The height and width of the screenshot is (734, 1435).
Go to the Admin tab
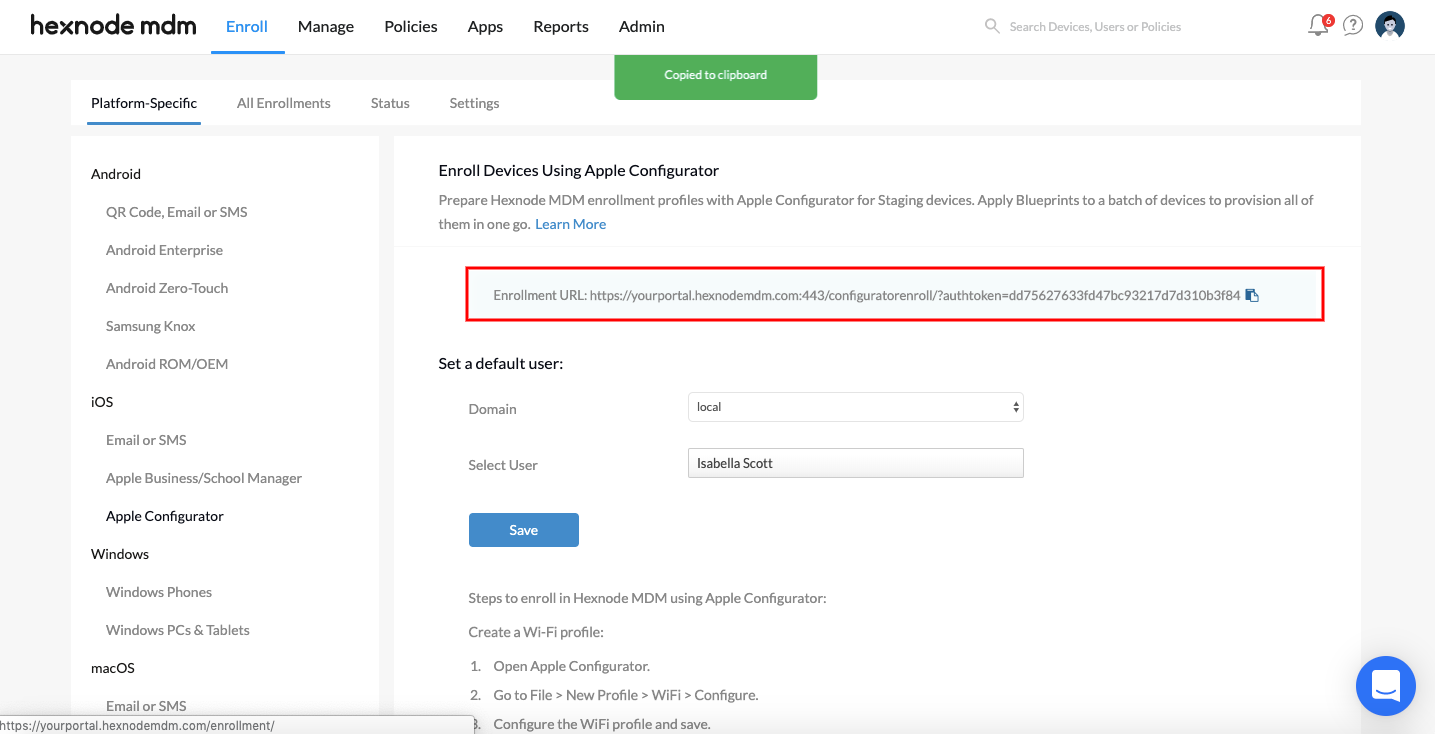tap(642, 26)
